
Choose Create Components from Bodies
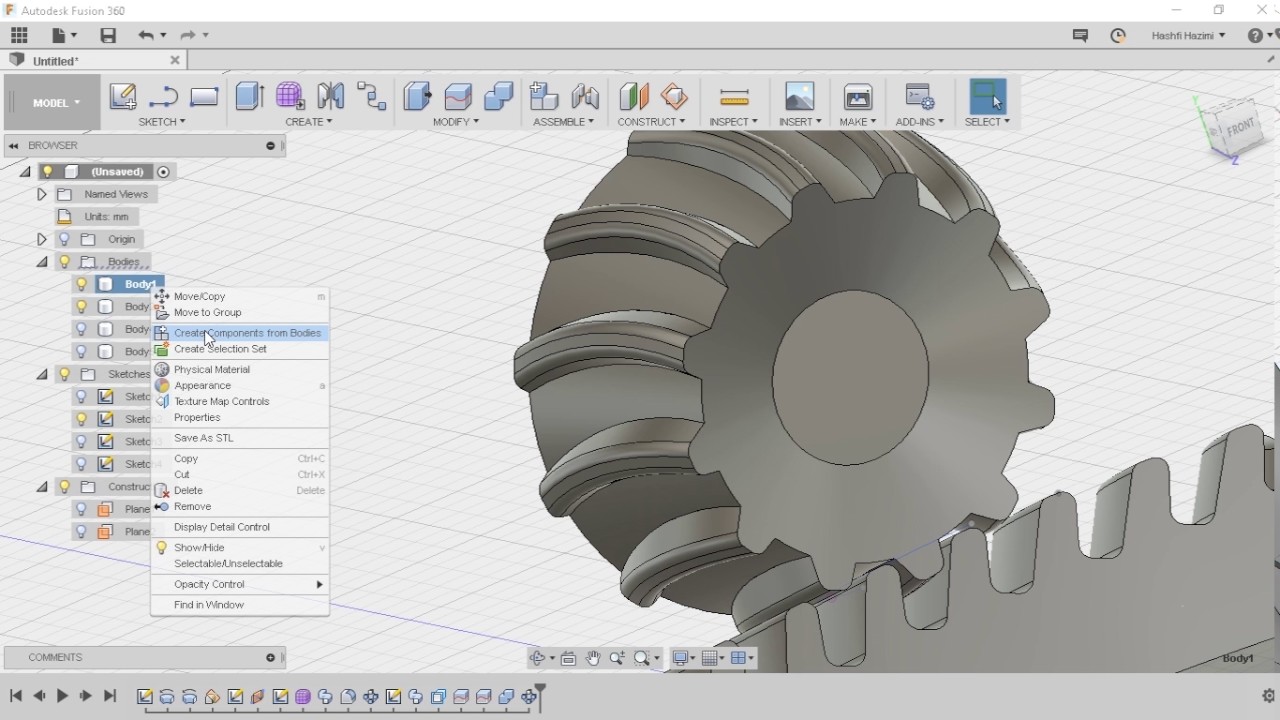240,333
